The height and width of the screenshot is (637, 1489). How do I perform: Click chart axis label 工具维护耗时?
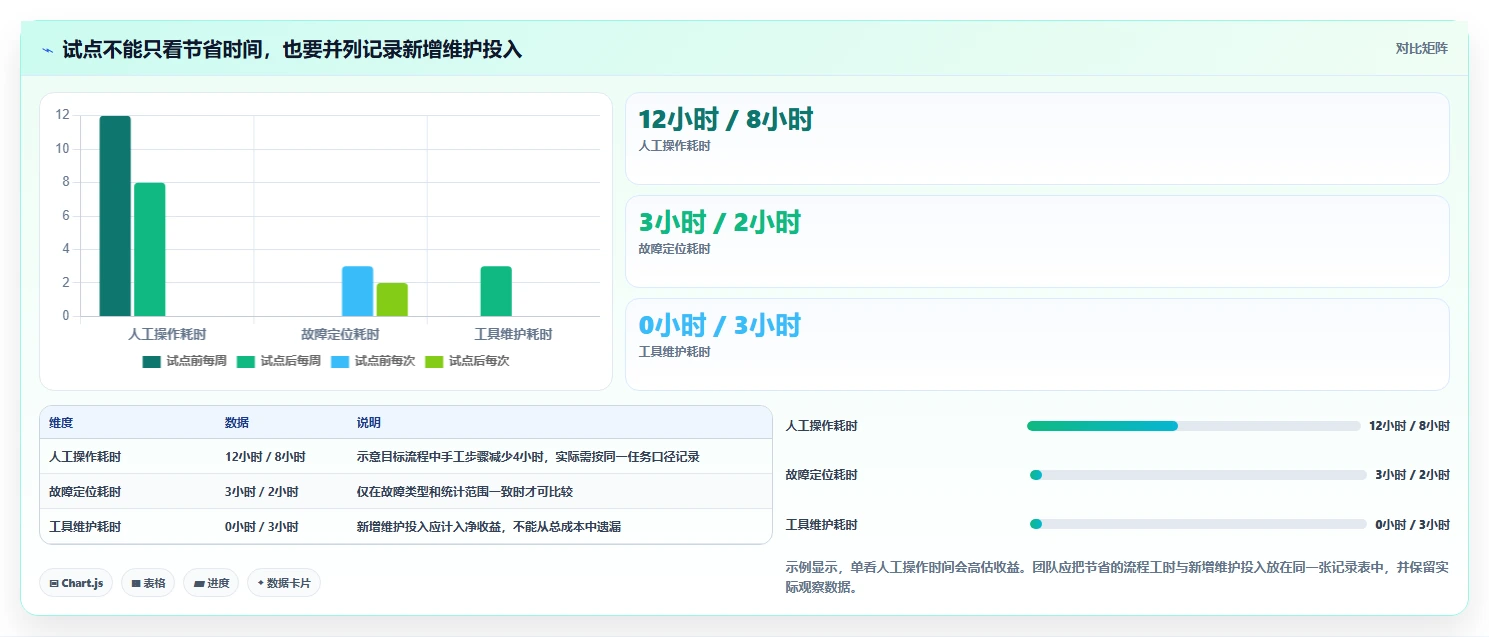[513, 334]
